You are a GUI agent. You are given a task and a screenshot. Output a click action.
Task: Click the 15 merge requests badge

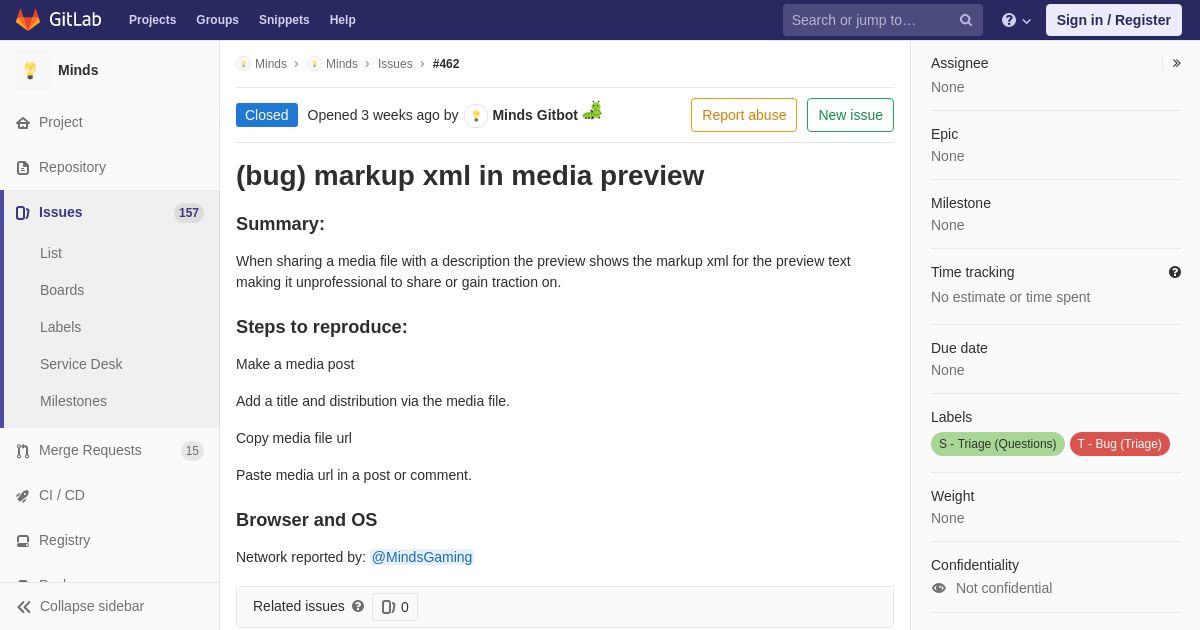pyautogui.click(x=192, y=451)
